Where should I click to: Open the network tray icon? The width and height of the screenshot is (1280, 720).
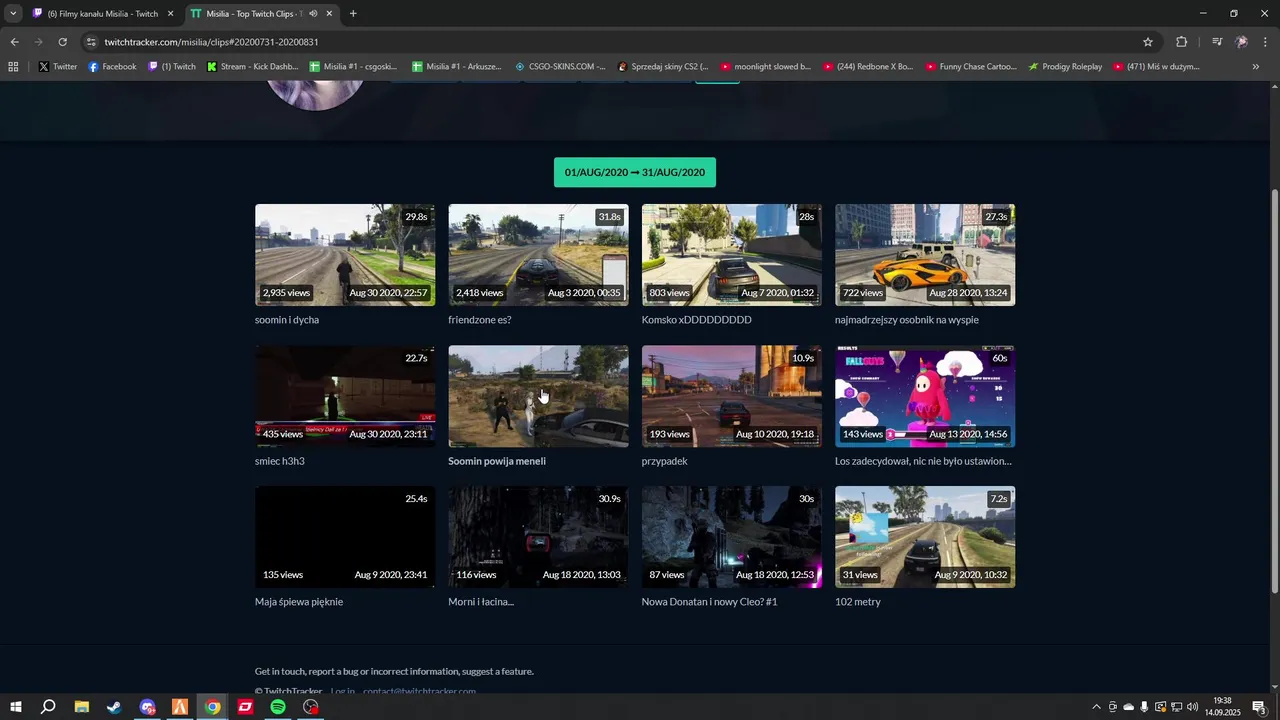(1176, 707)
